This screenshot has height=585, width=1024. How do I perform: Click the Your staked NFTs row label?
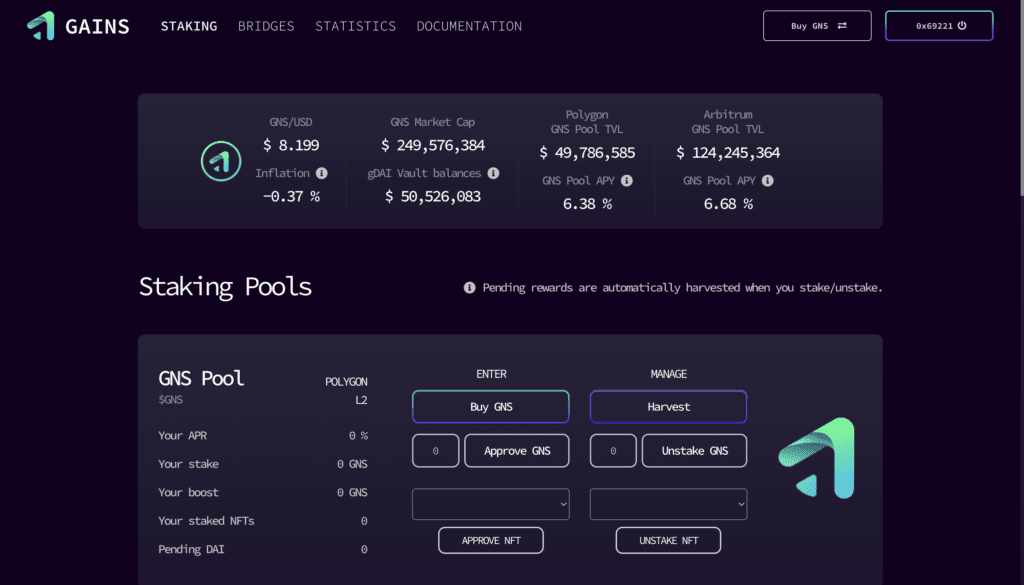(206, 521)
